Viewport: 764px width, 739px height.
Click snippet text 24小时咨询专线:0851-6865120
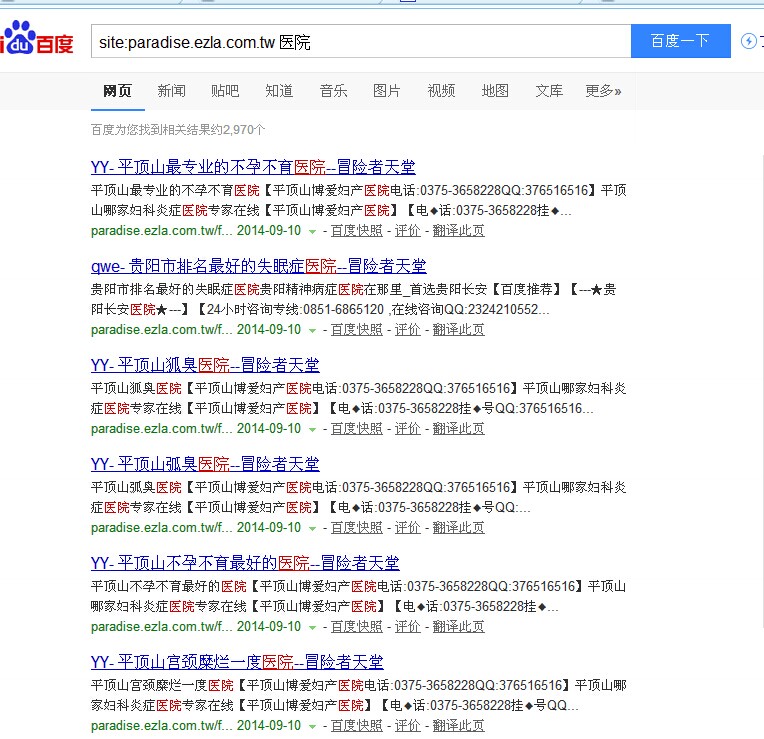[295, 310]
